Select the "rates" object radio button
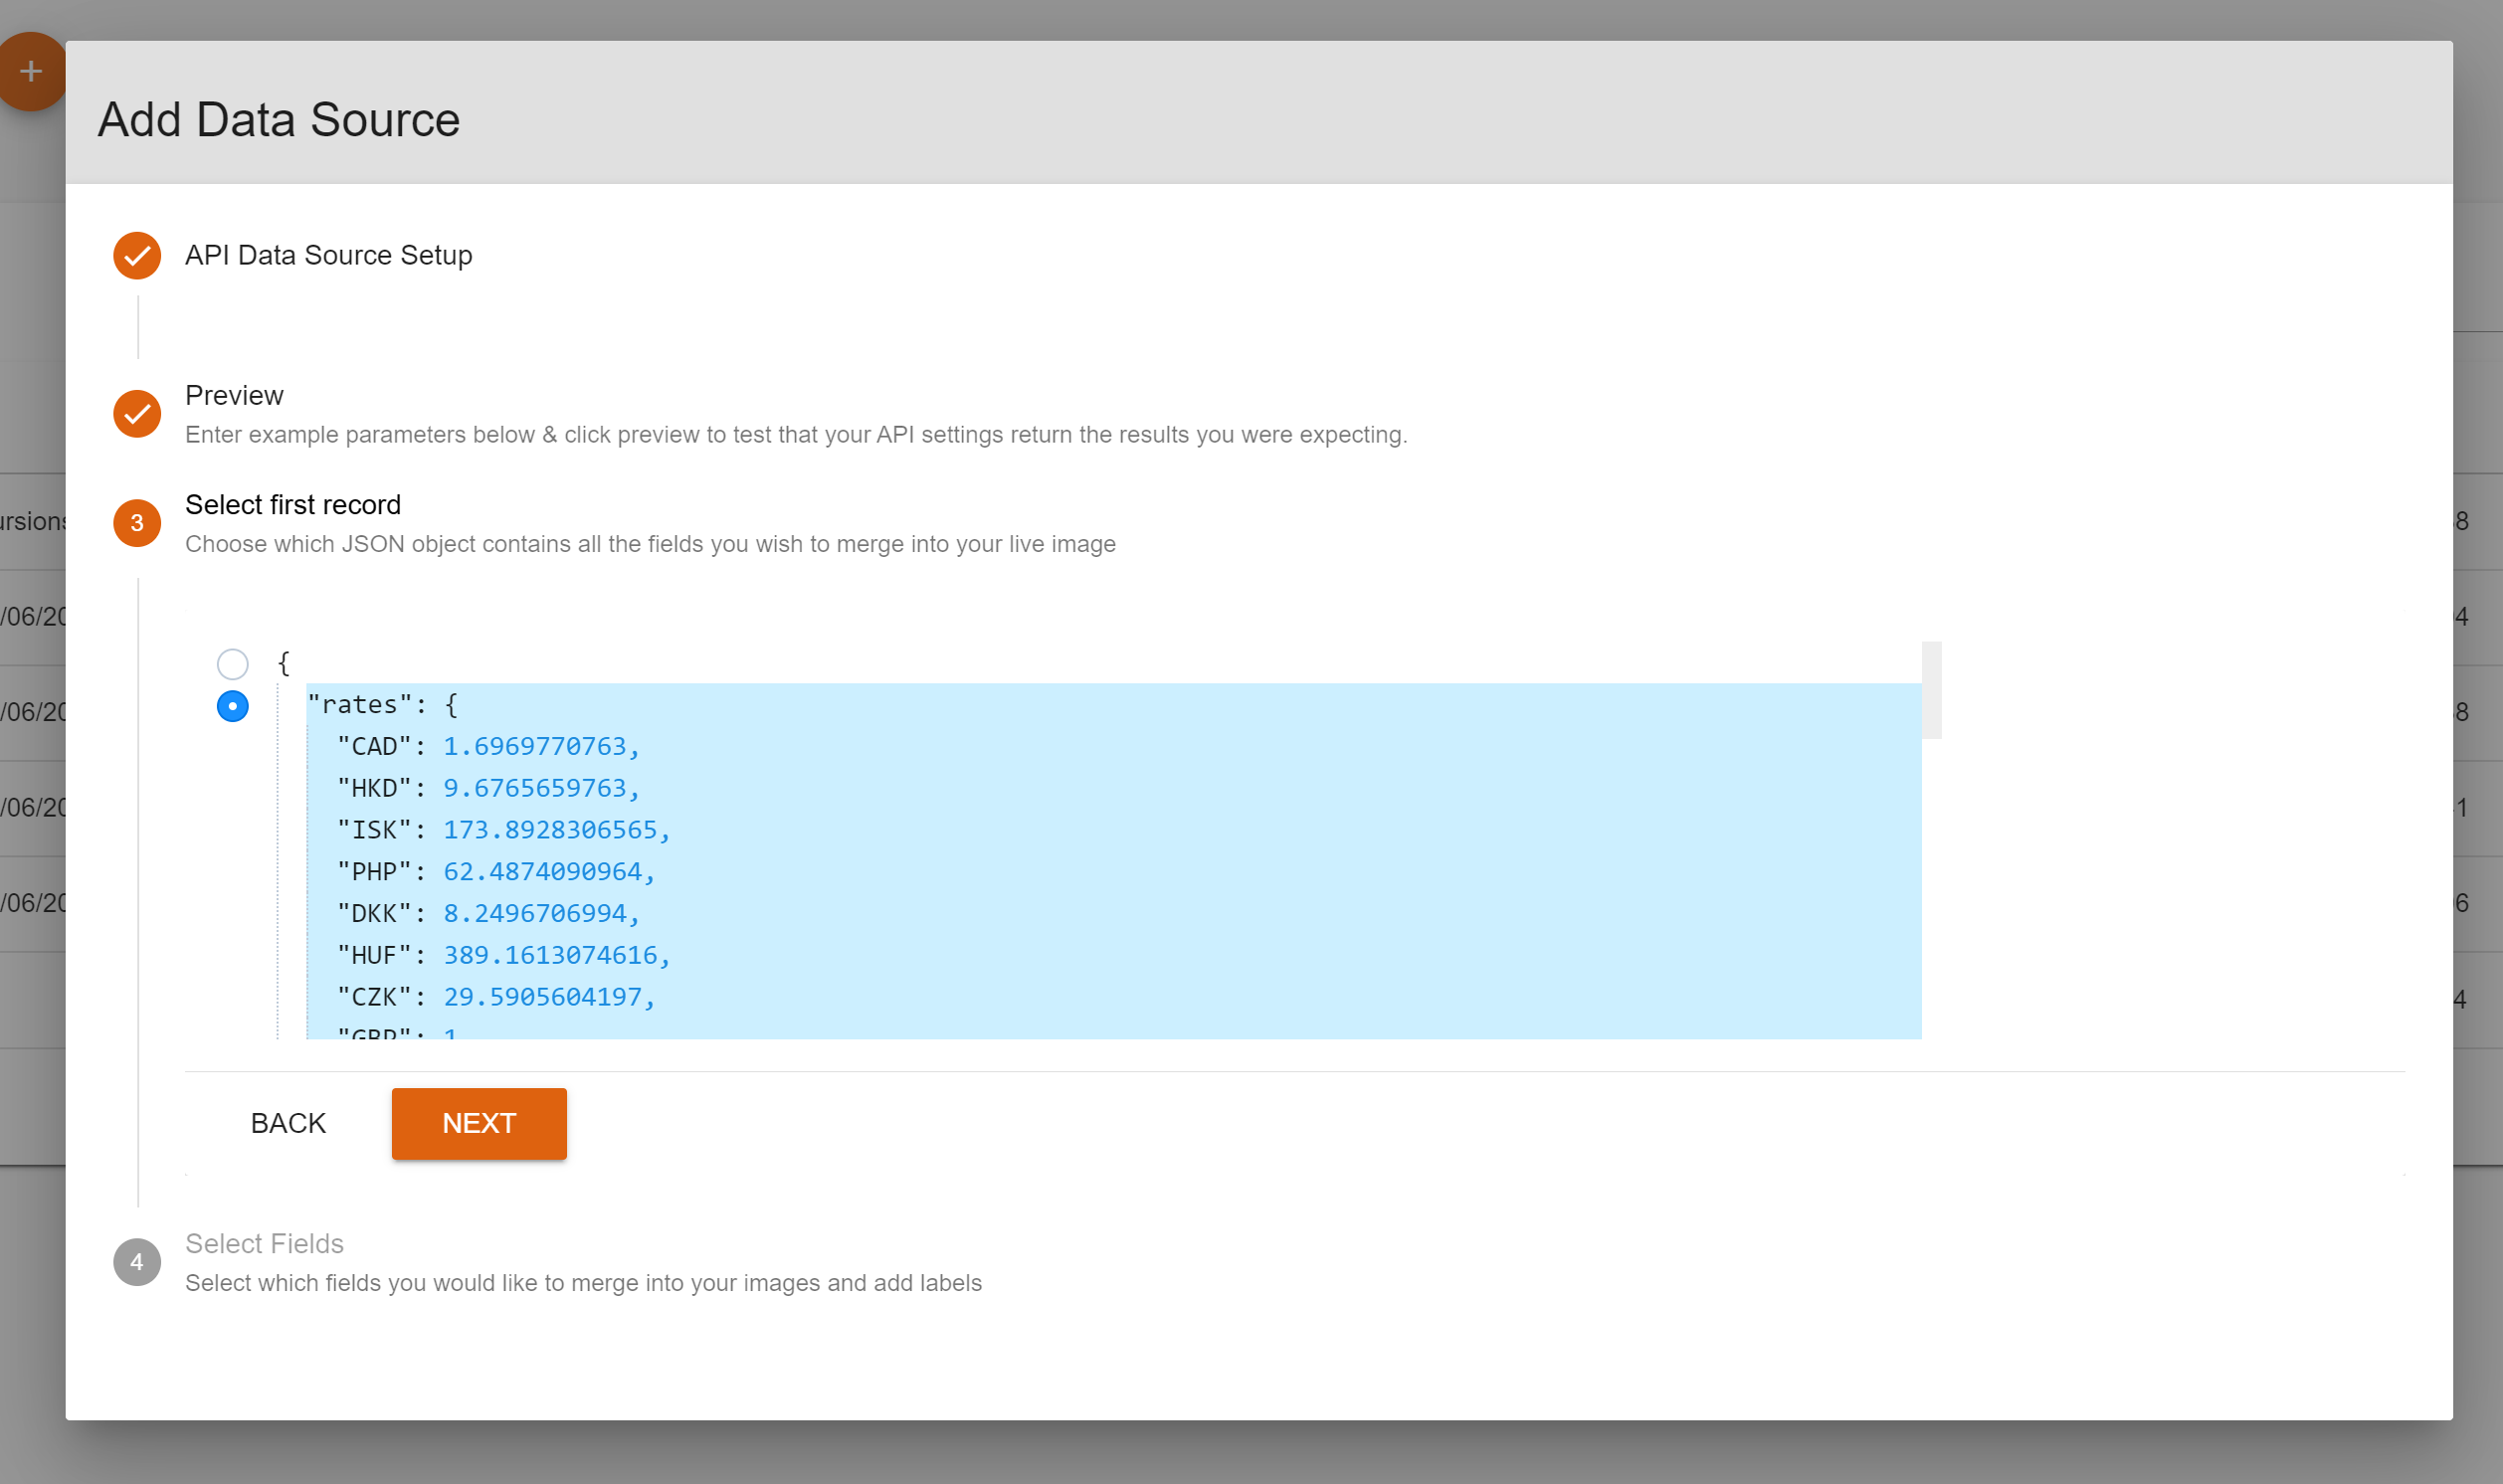Screen dimensions: 2503x1484 pyautogui.click(x=232, y=707)
